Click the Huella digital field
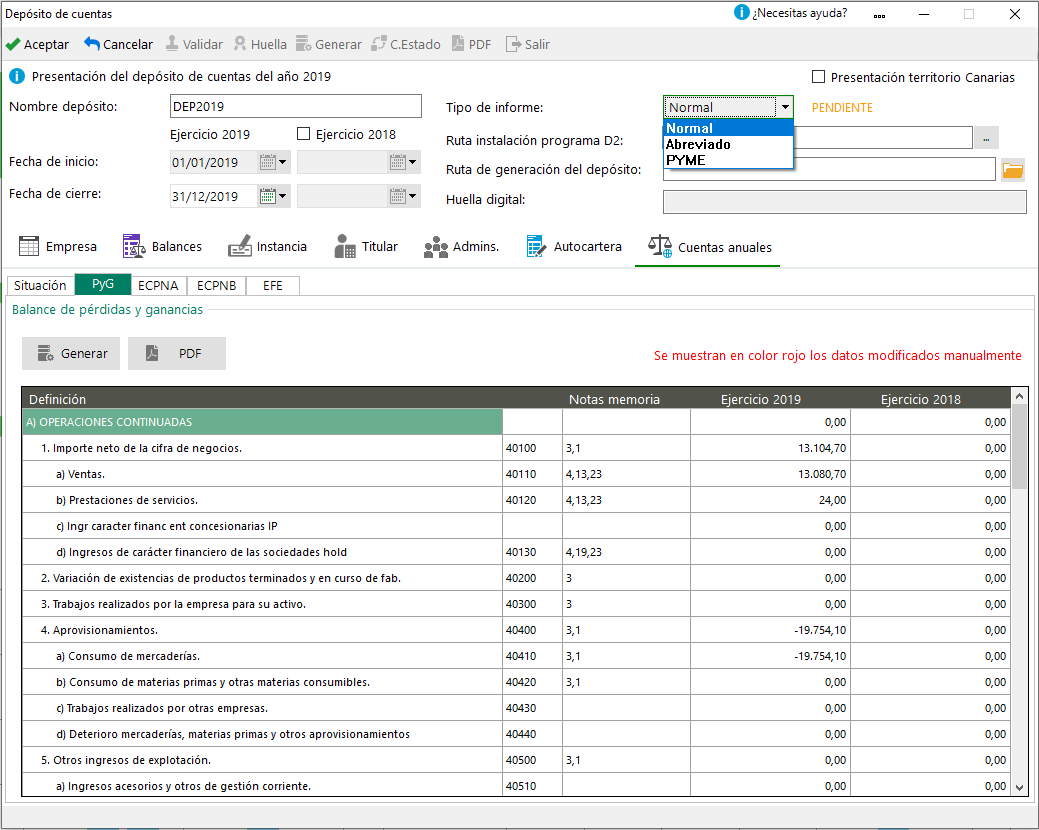 (844, 202)
